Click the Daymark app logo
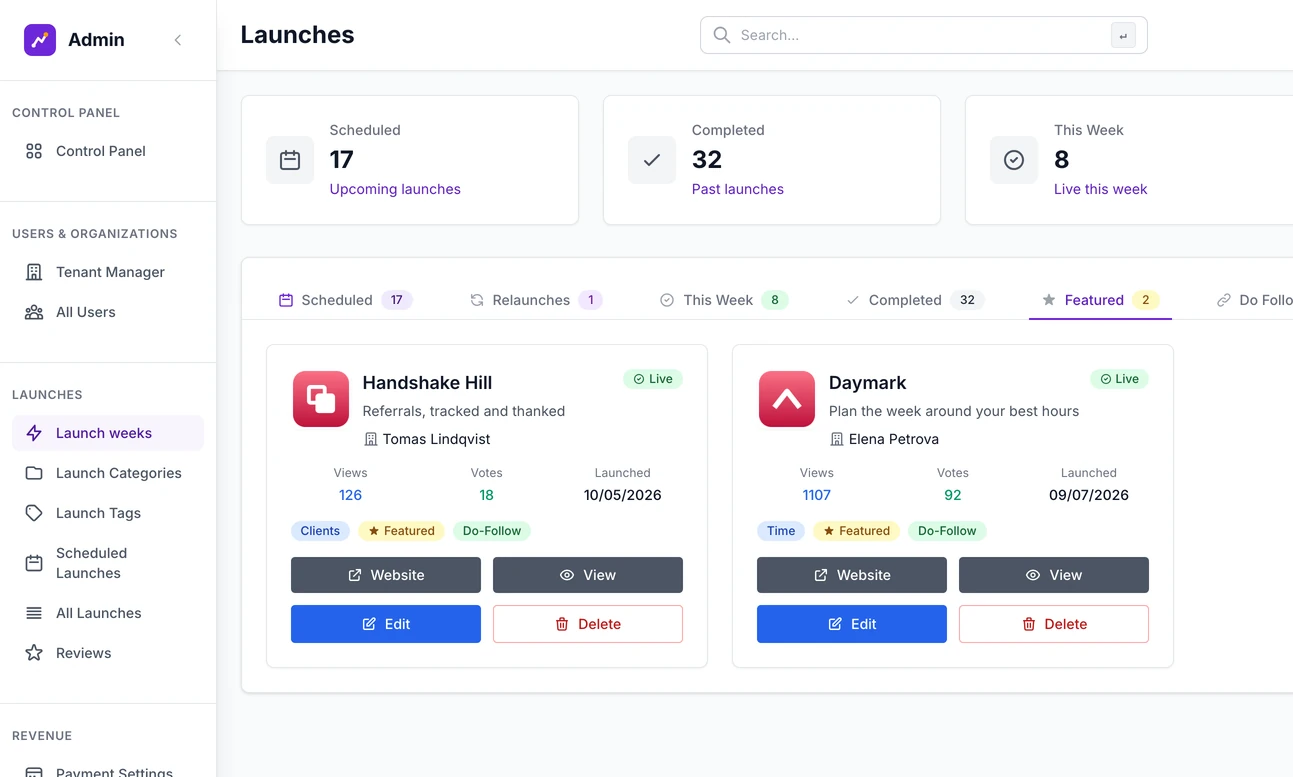This screenshot has width=1293, height=777. click(787, 399)
